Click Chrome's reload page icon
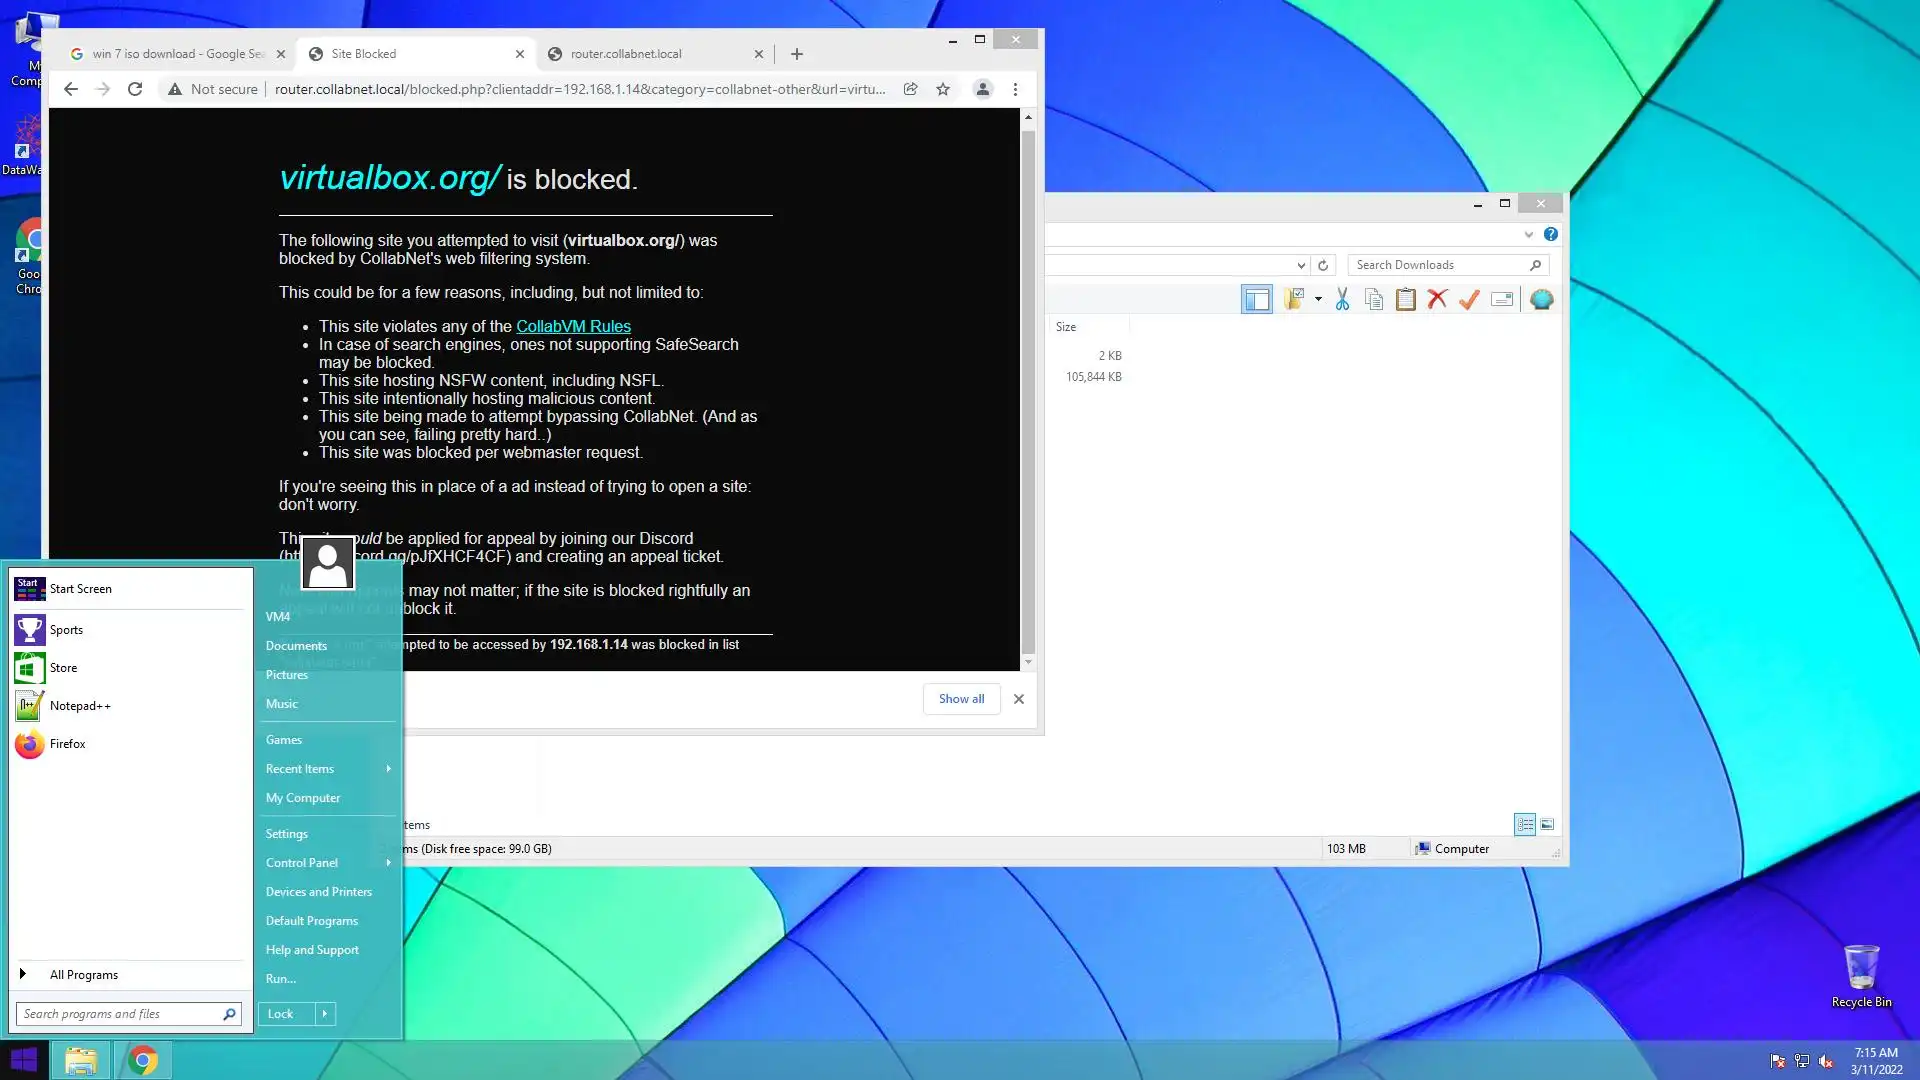This screenshot has width=1920, height=1080. click(135, 89)
